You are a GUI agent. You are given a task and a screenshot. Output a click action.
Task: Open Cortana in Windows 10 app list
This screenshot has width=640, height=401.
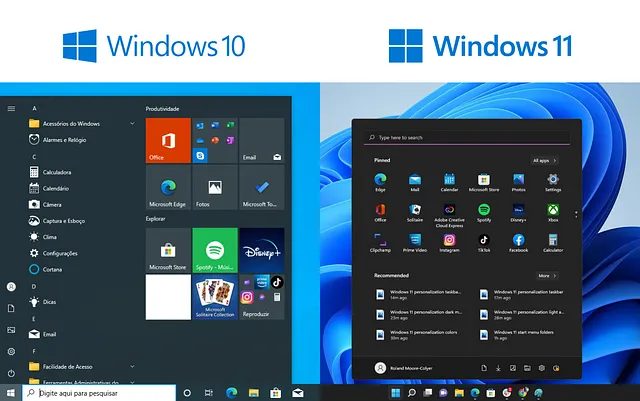pyautogui.click(x=45, y=269)
